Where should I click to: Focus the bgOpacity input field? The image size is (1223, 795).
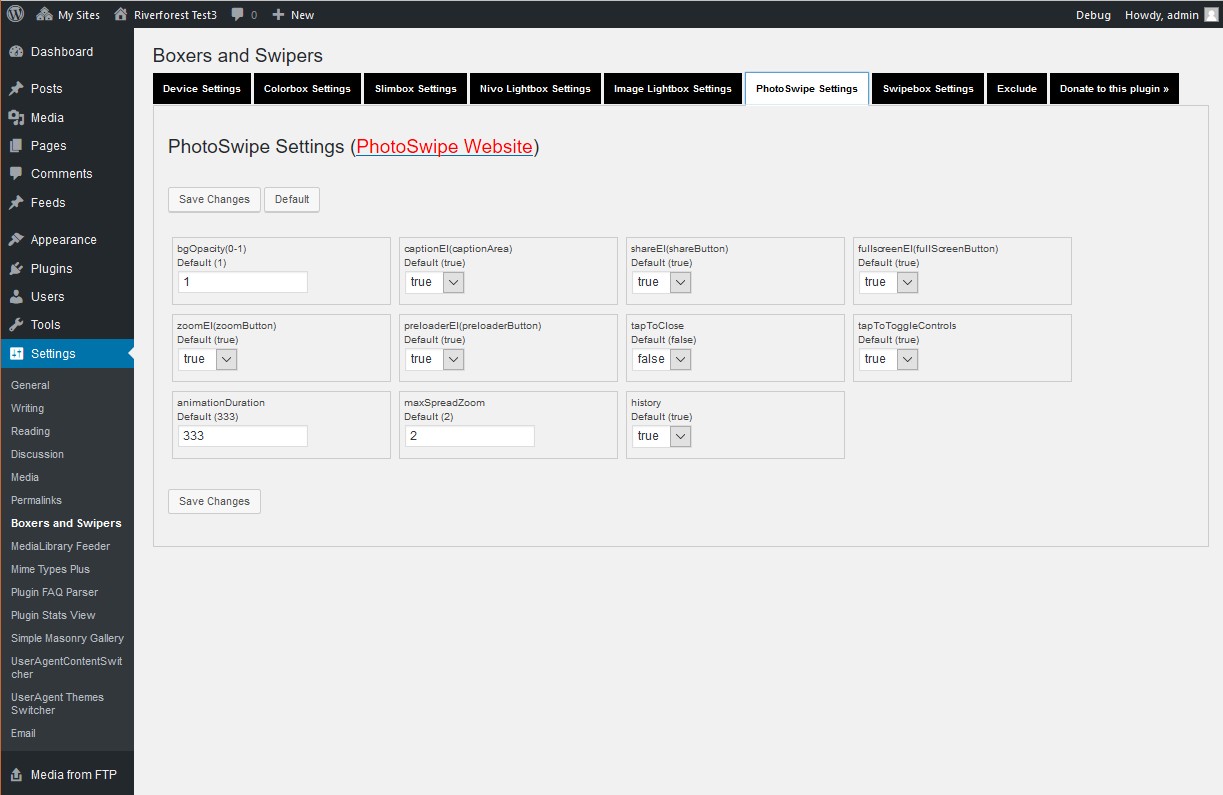[243, 282]
